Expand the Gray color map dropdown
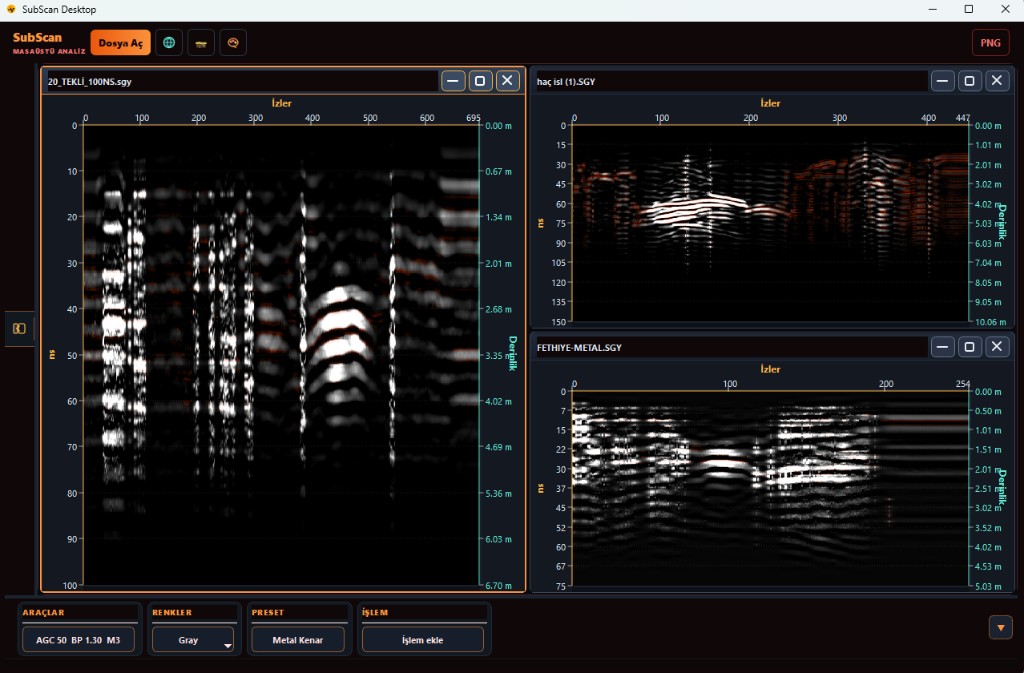 pyautogui.click(x=193, y=640)
